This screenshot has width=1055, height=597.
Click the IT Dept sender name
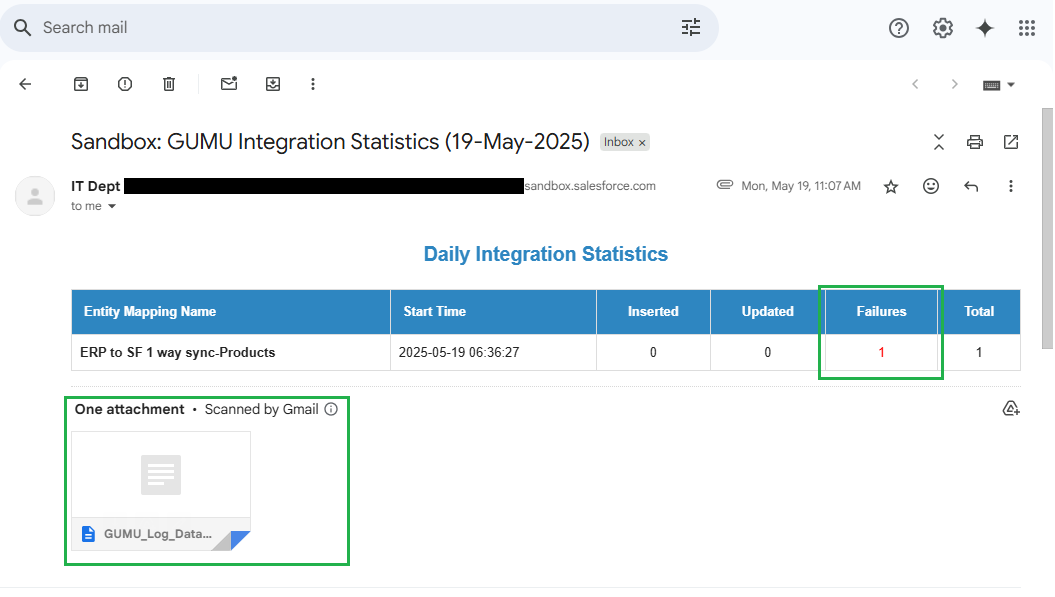tap(96, 186)
